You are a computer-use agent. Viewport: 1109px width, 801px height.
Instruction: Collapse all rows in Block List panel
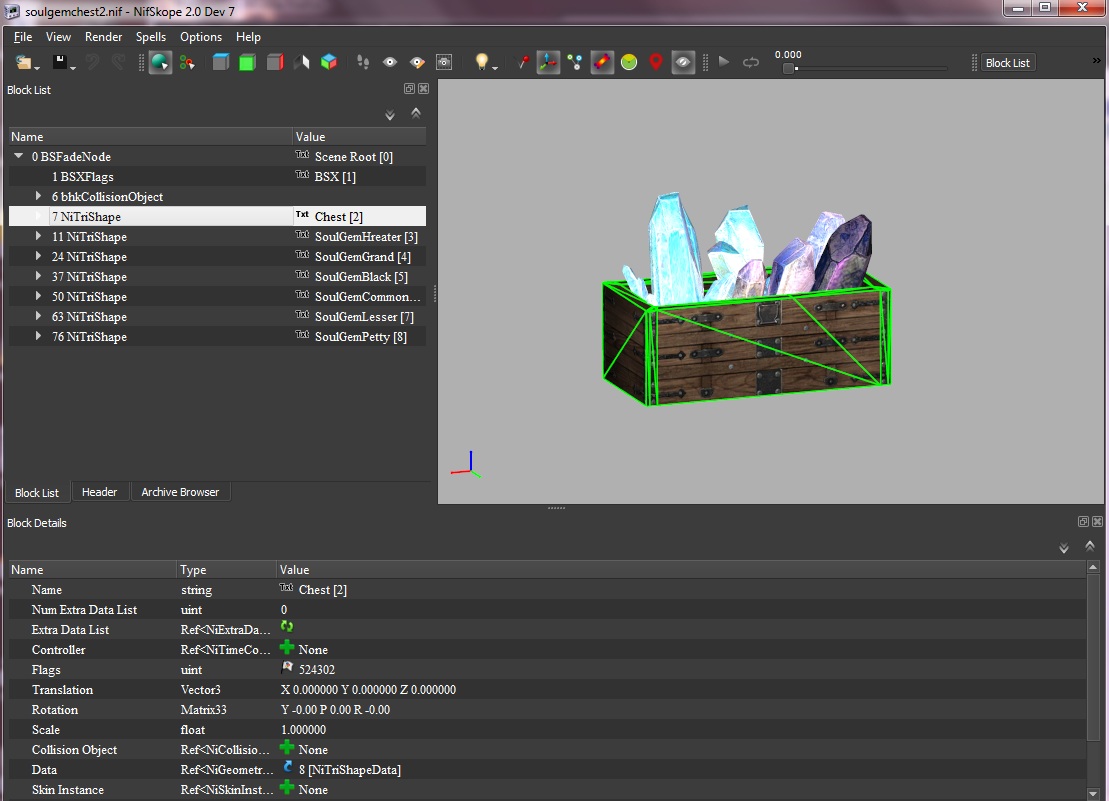[416, 113]
